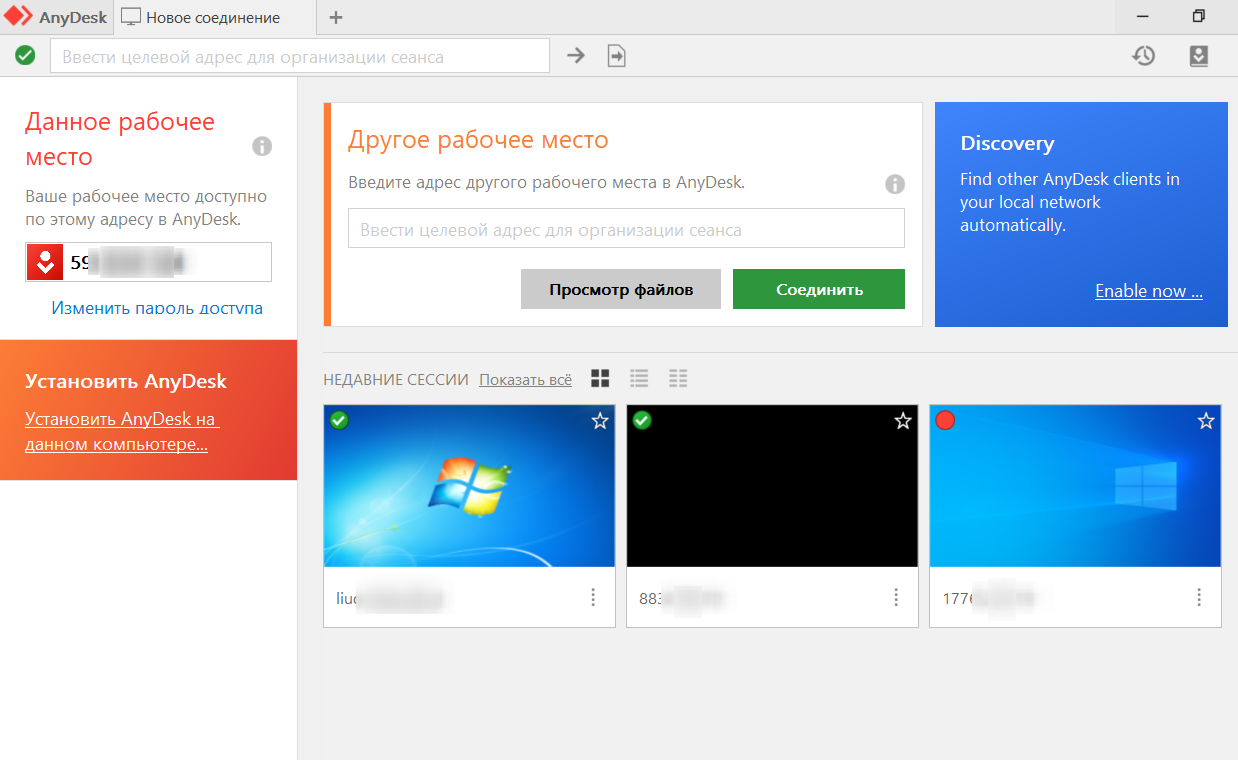This screenshot has width=1238, height=760.
Task: Click the file transfer icon beside arrow
Action: point(617,56)
